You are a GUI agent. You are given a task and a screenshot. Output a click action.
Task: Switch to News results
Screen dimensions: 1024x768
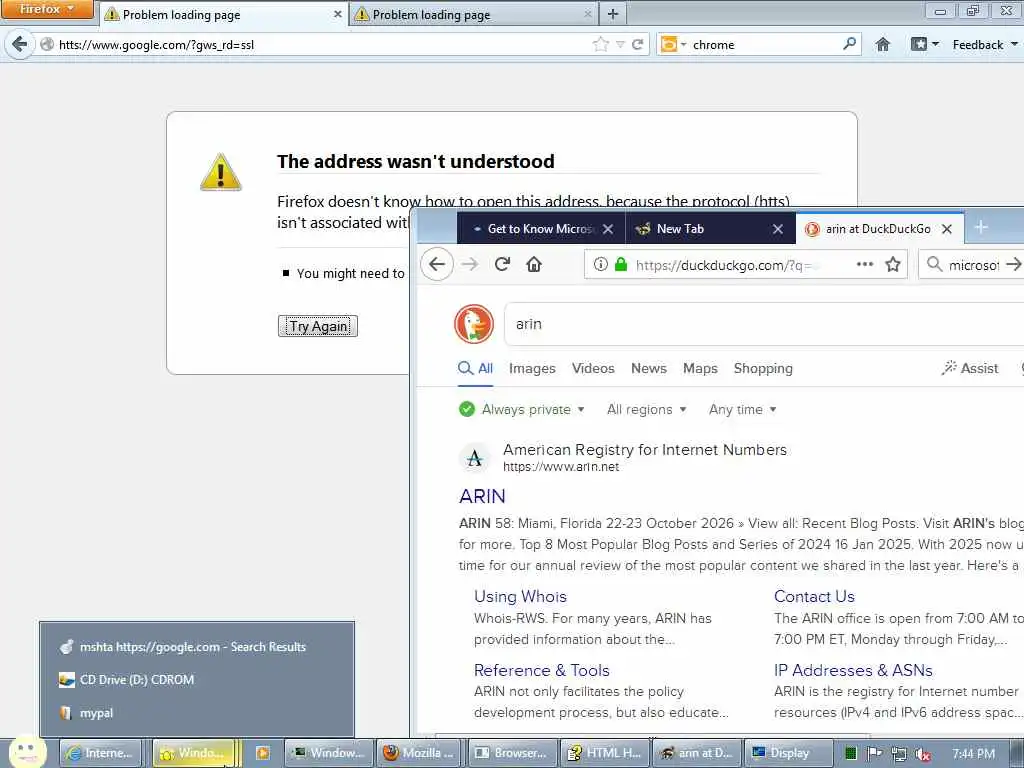648,368
